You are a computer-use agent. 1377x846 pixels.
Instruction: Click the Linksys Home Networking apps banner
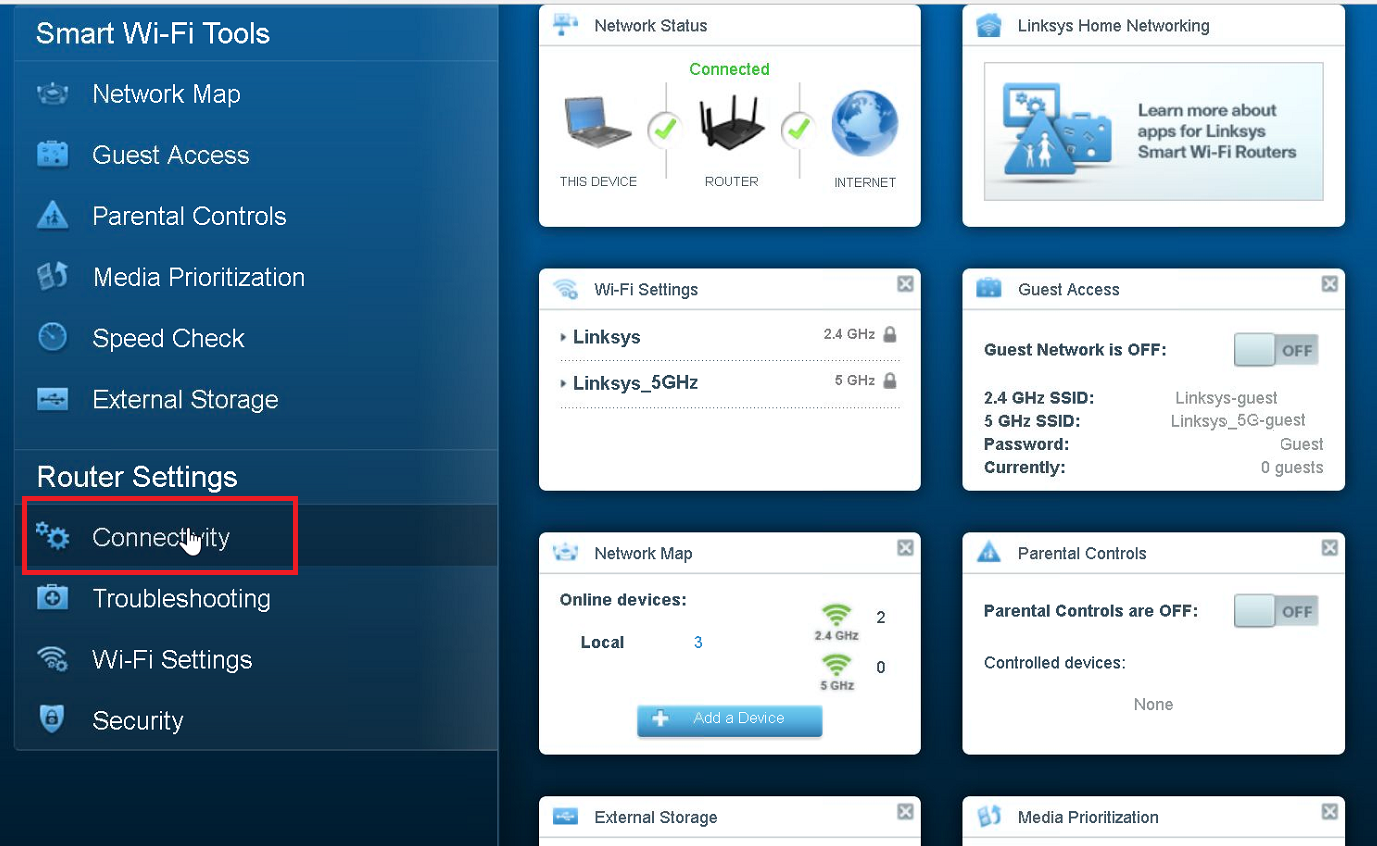click(x=1153, y=131)
